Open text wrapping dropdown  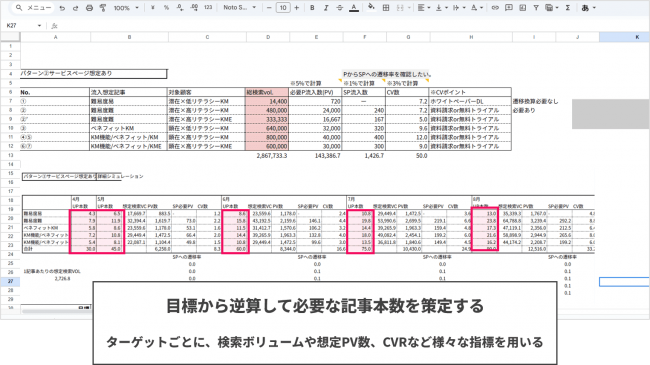458,8
